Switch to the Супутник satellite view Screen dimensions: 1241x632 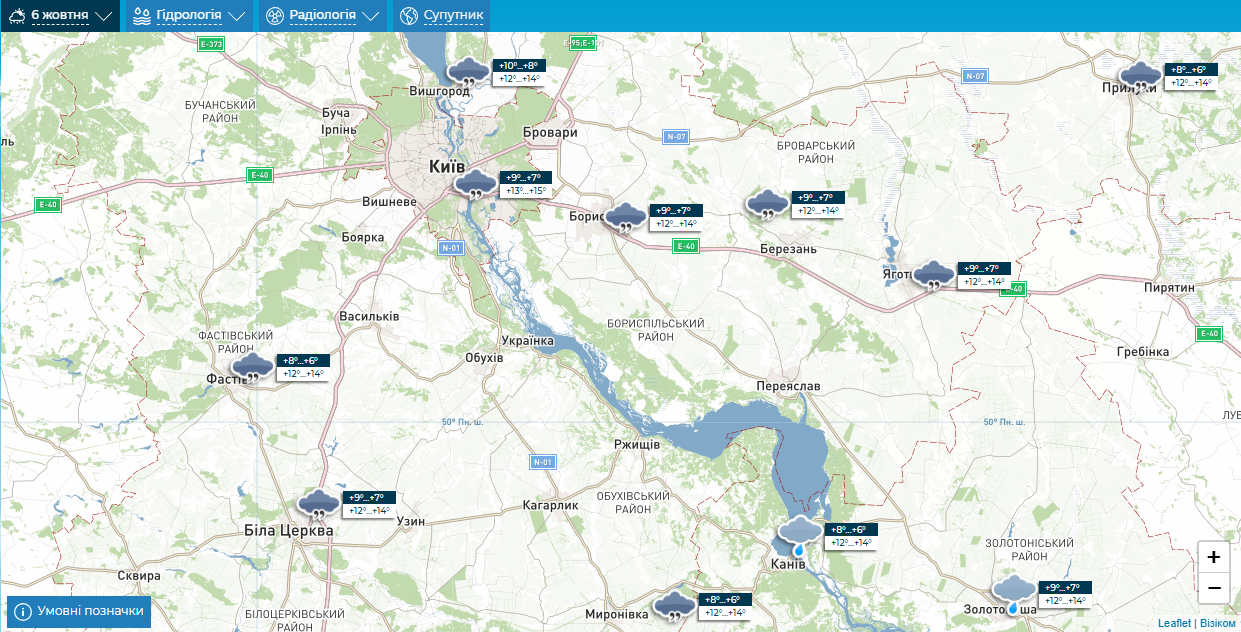[441, 16]
